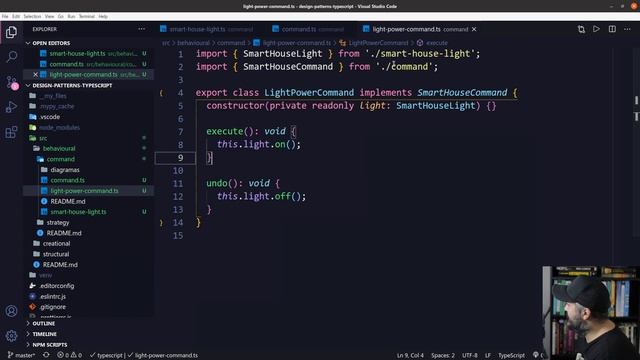640x360 pixels.
Task: Open the Go menu
Action: click(x=60, y=16)
